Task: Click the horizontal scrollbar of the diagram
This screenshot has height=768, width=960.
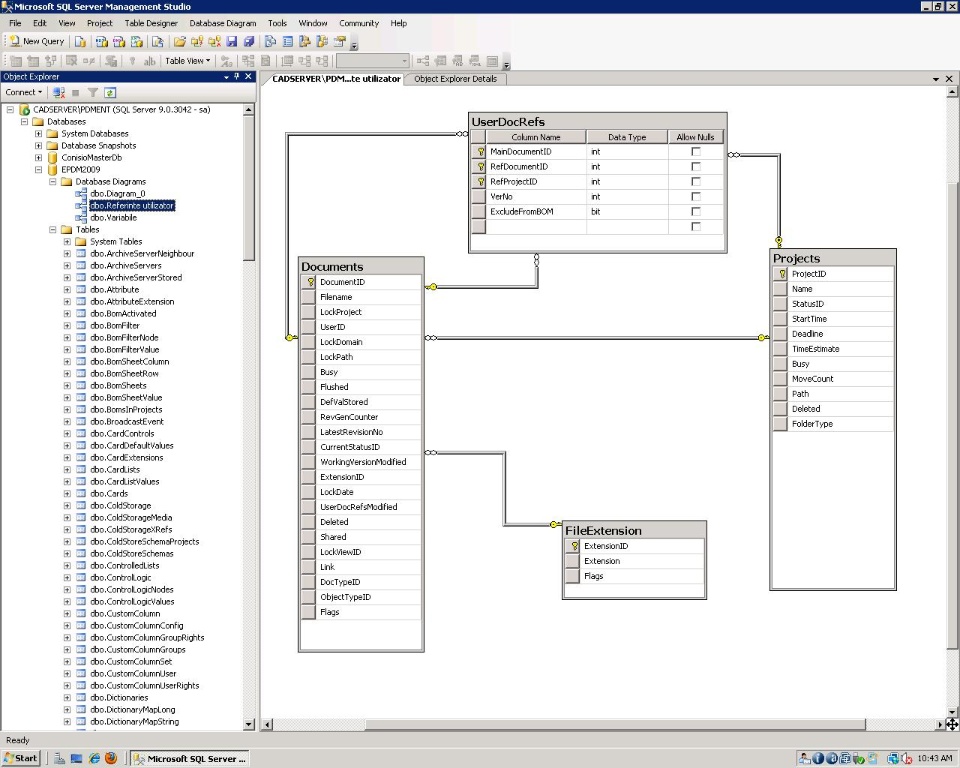Action: coord(615,725)
